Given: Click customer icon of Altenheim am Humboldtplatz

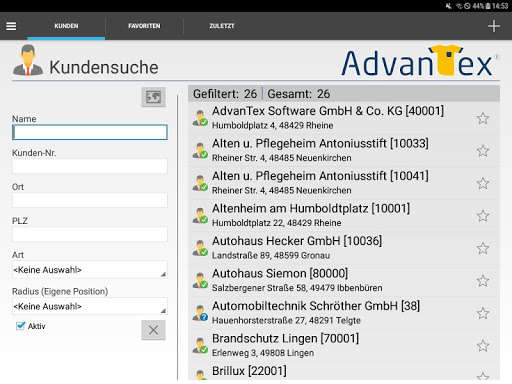Looking at the screenshot, I should click(200, 216).
